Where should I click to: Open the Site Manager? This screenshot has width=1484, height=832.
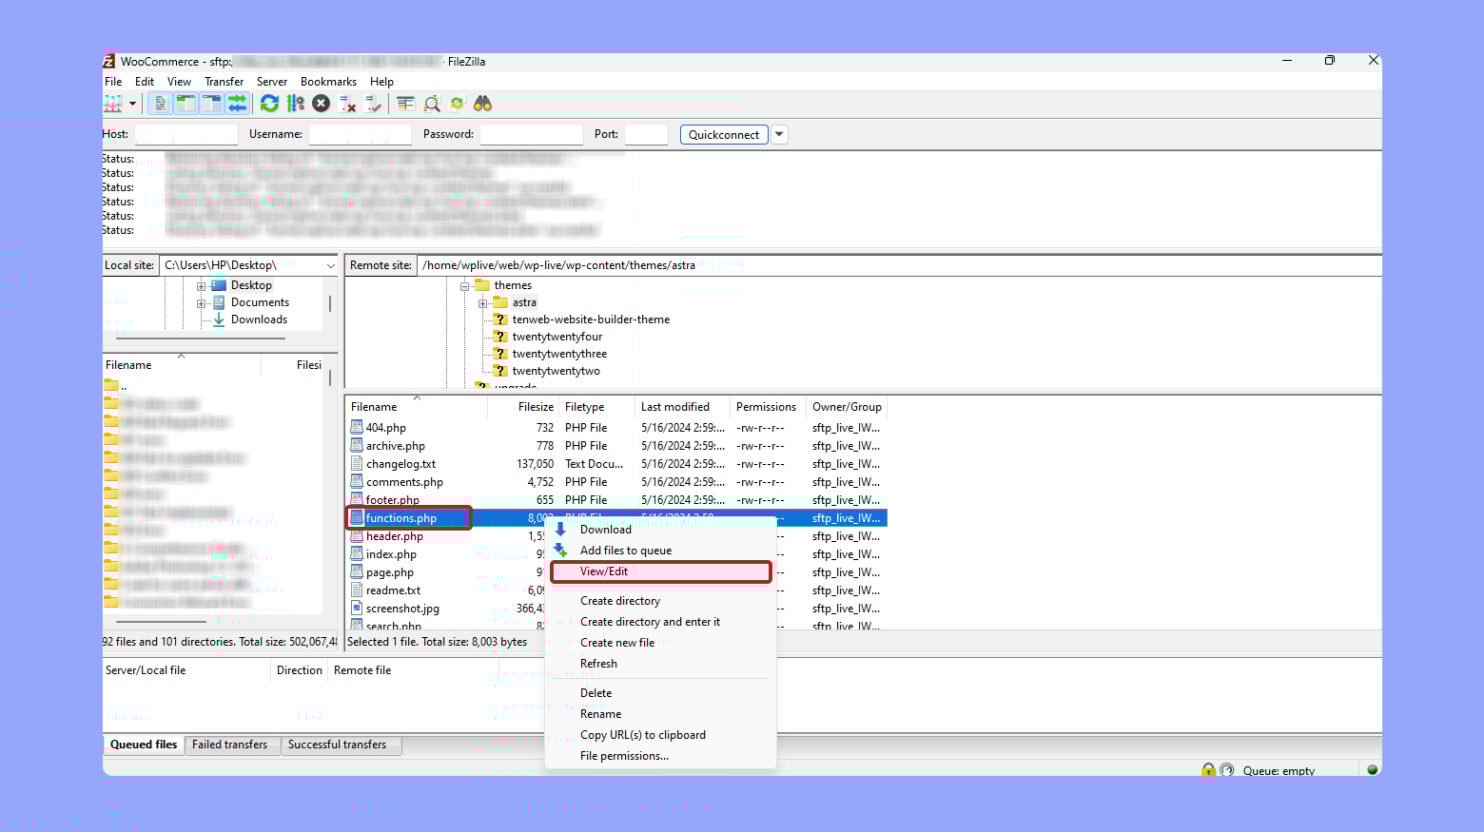click(x=112, y=103)
